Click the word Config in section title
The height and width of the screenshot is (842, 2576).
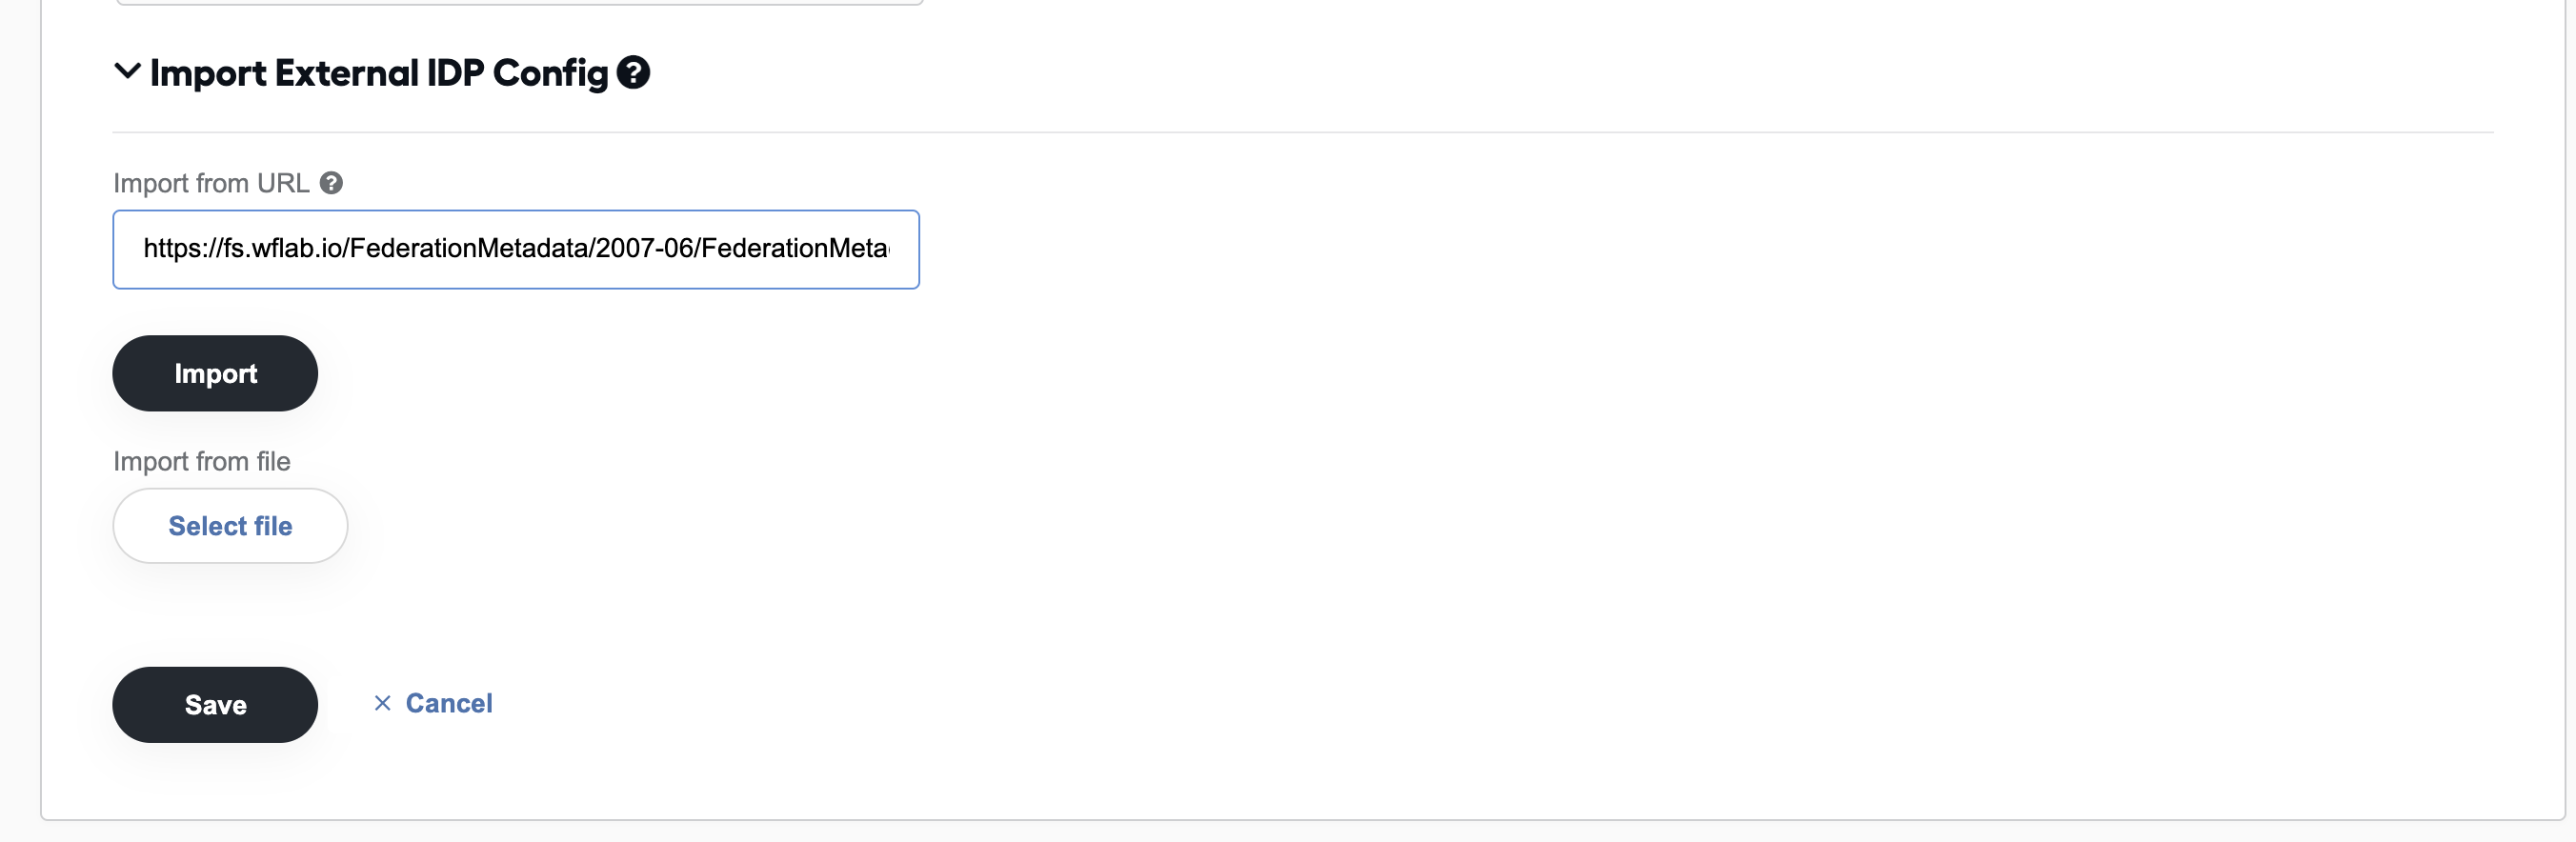pos(550,73)
